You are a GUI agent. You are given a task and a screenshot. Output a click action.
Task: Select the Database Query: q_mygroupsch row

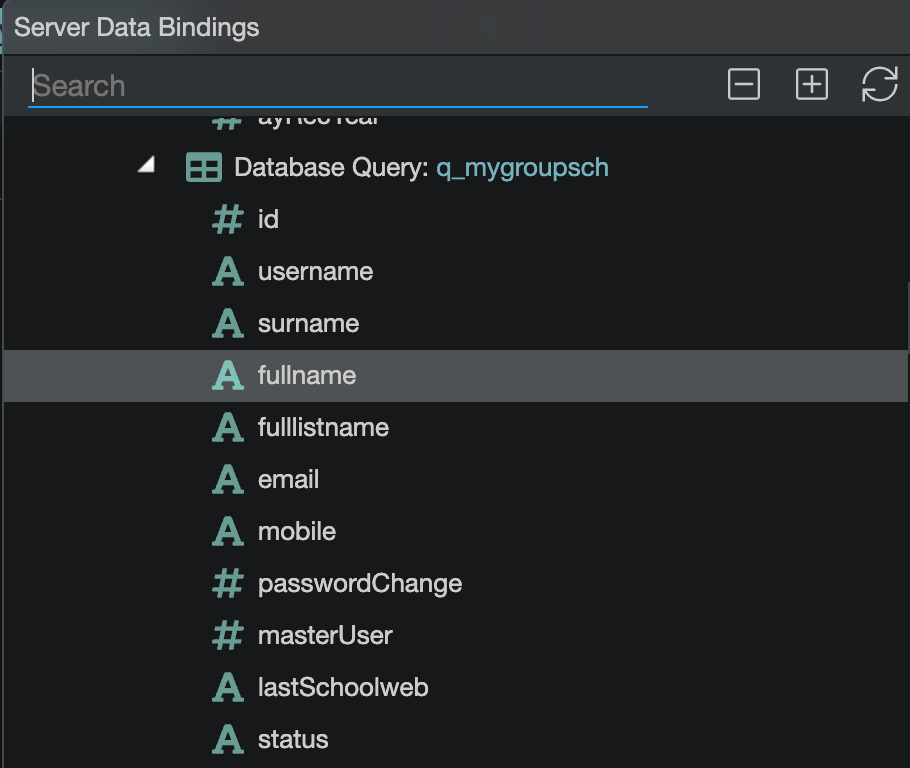click(456, 167)
